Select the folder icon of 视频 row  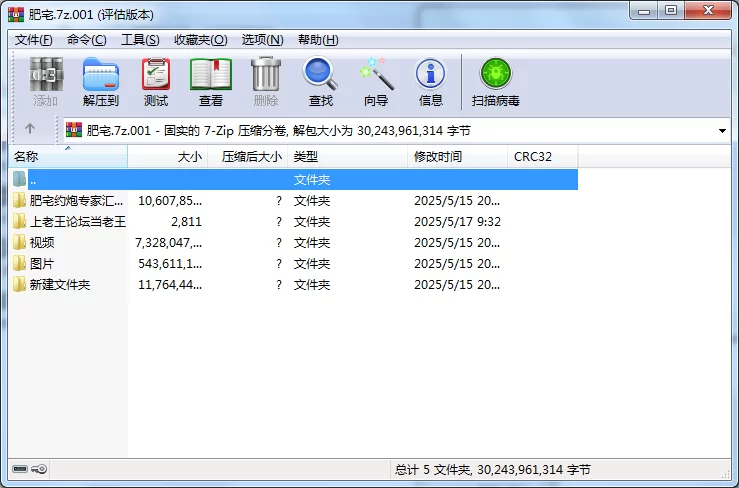pyautogui.click(x=19, y=242)
